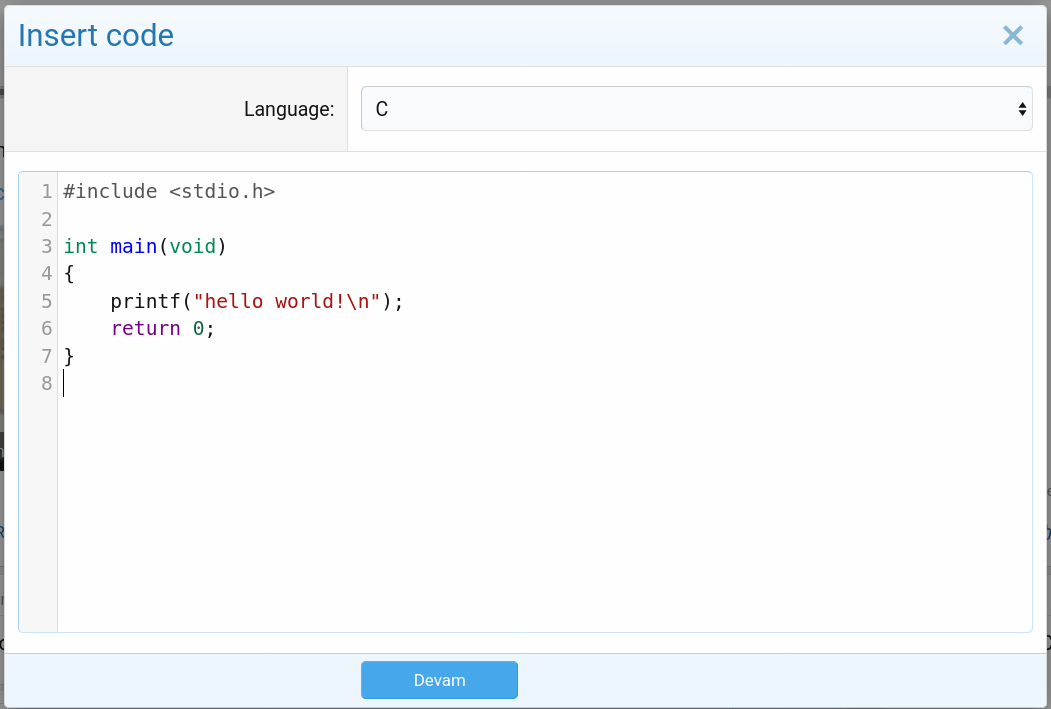Click line number 8 in the gutter
This screenshot has width=1051, height=709.
pyautogui.click(x=46, y=383)
